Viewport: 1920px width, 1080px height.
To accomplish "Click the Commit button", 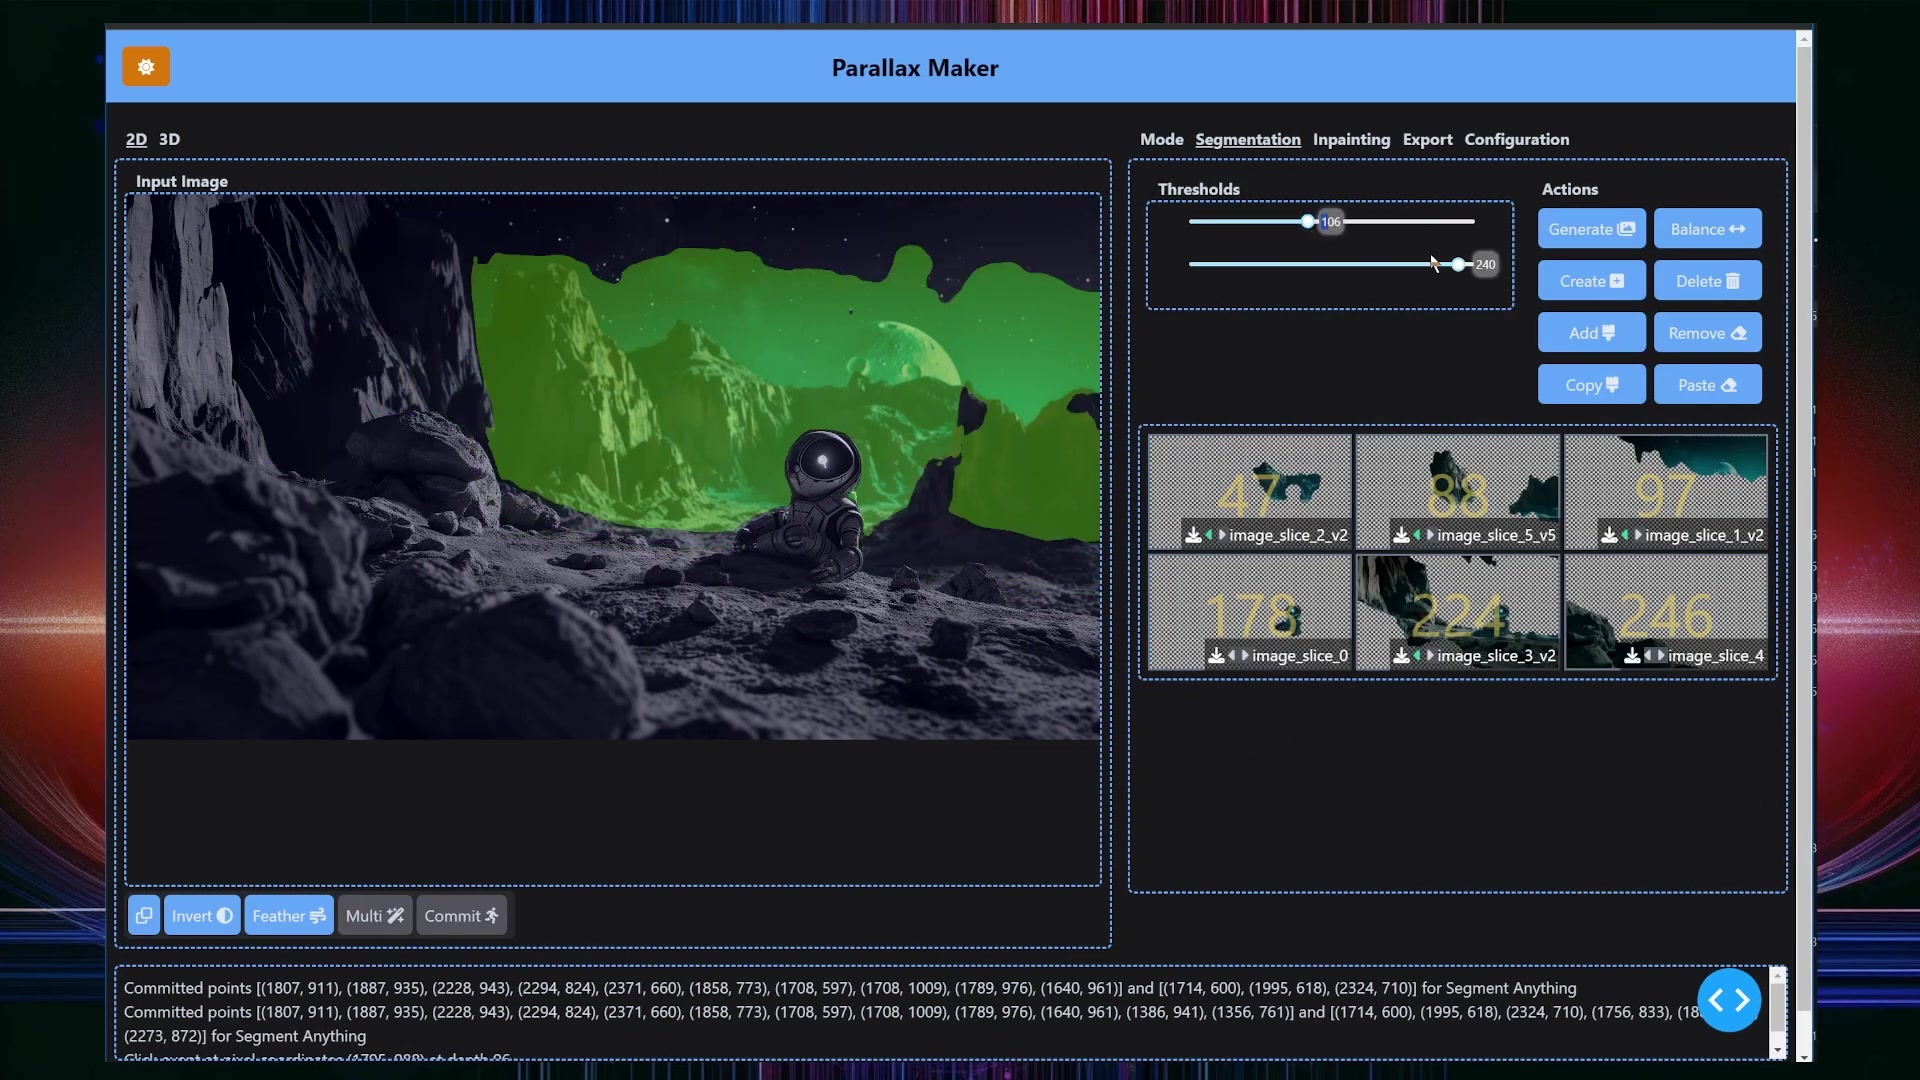I will point(461,915).
